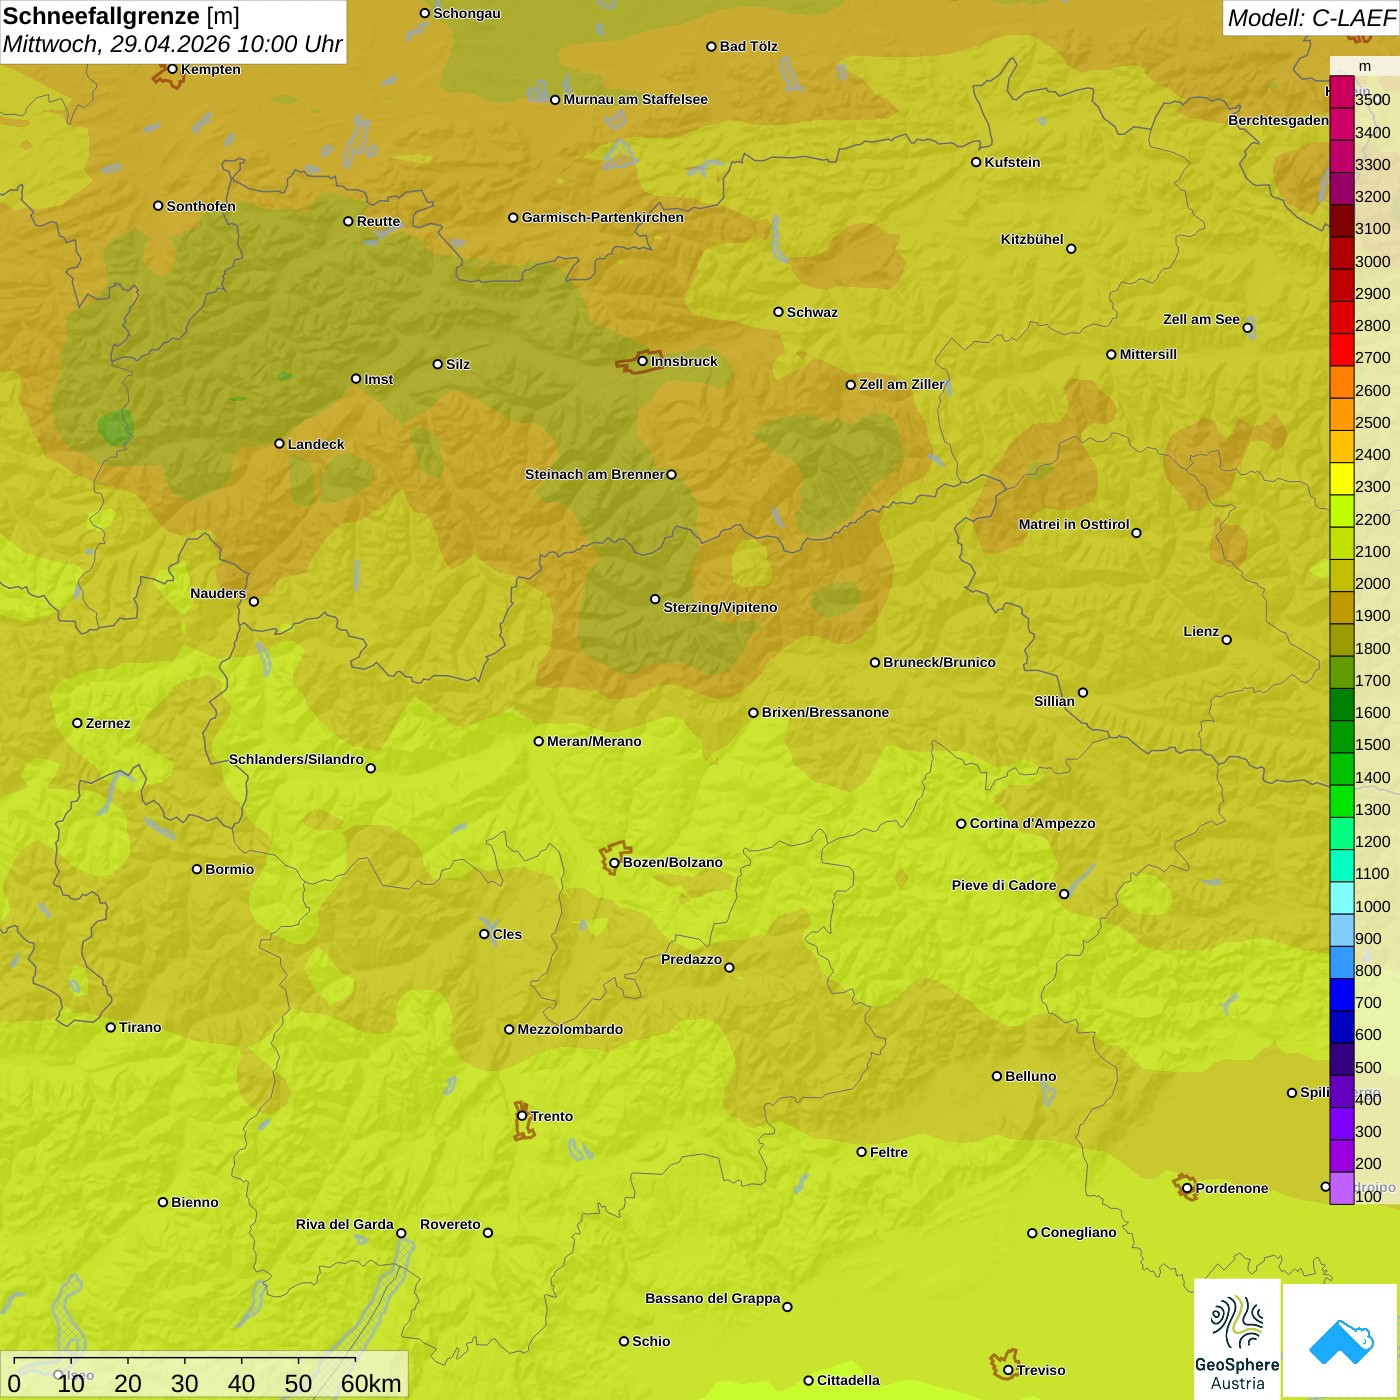
Task: Click the 'Modell: C-LAEF' label
Action: click(1311, 18)
